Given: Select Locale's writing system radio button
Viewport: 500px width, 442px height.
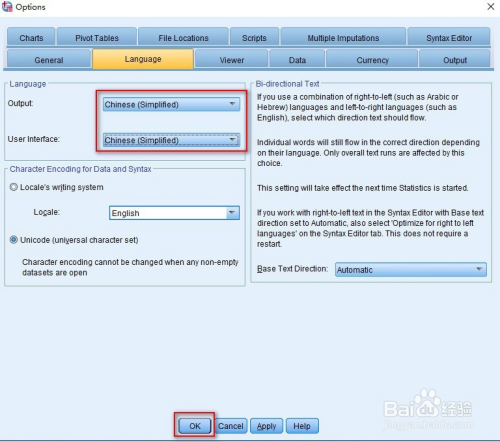Looking at the screenshot, I should tap(14, 187).
